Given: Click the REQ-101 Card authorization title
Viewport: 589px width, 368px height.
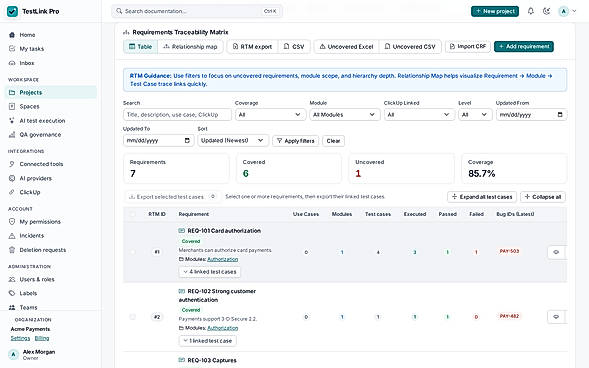Looking at the screenshot, I should (224, 231).
